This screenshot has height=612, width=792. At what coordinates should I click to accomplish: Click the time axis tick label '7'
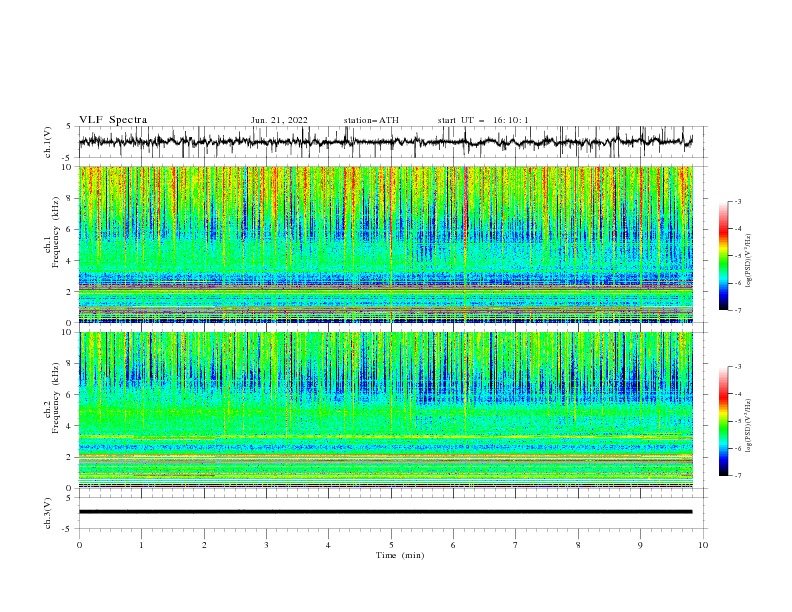point(516,545)
